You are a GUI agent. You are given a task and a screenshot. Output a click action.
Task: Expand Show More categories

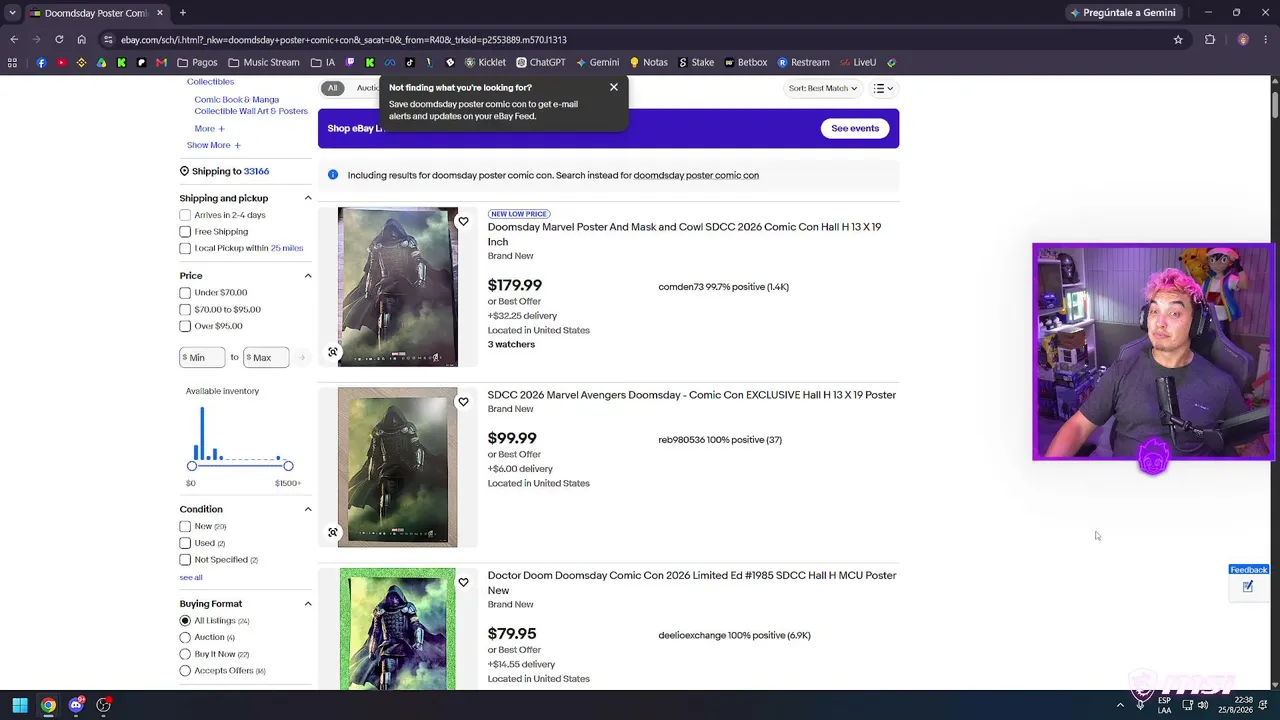[214, 145]
